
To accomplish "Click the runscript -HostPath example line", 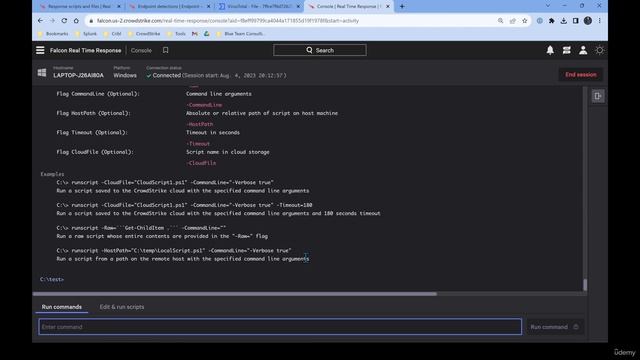I will 174,251.
